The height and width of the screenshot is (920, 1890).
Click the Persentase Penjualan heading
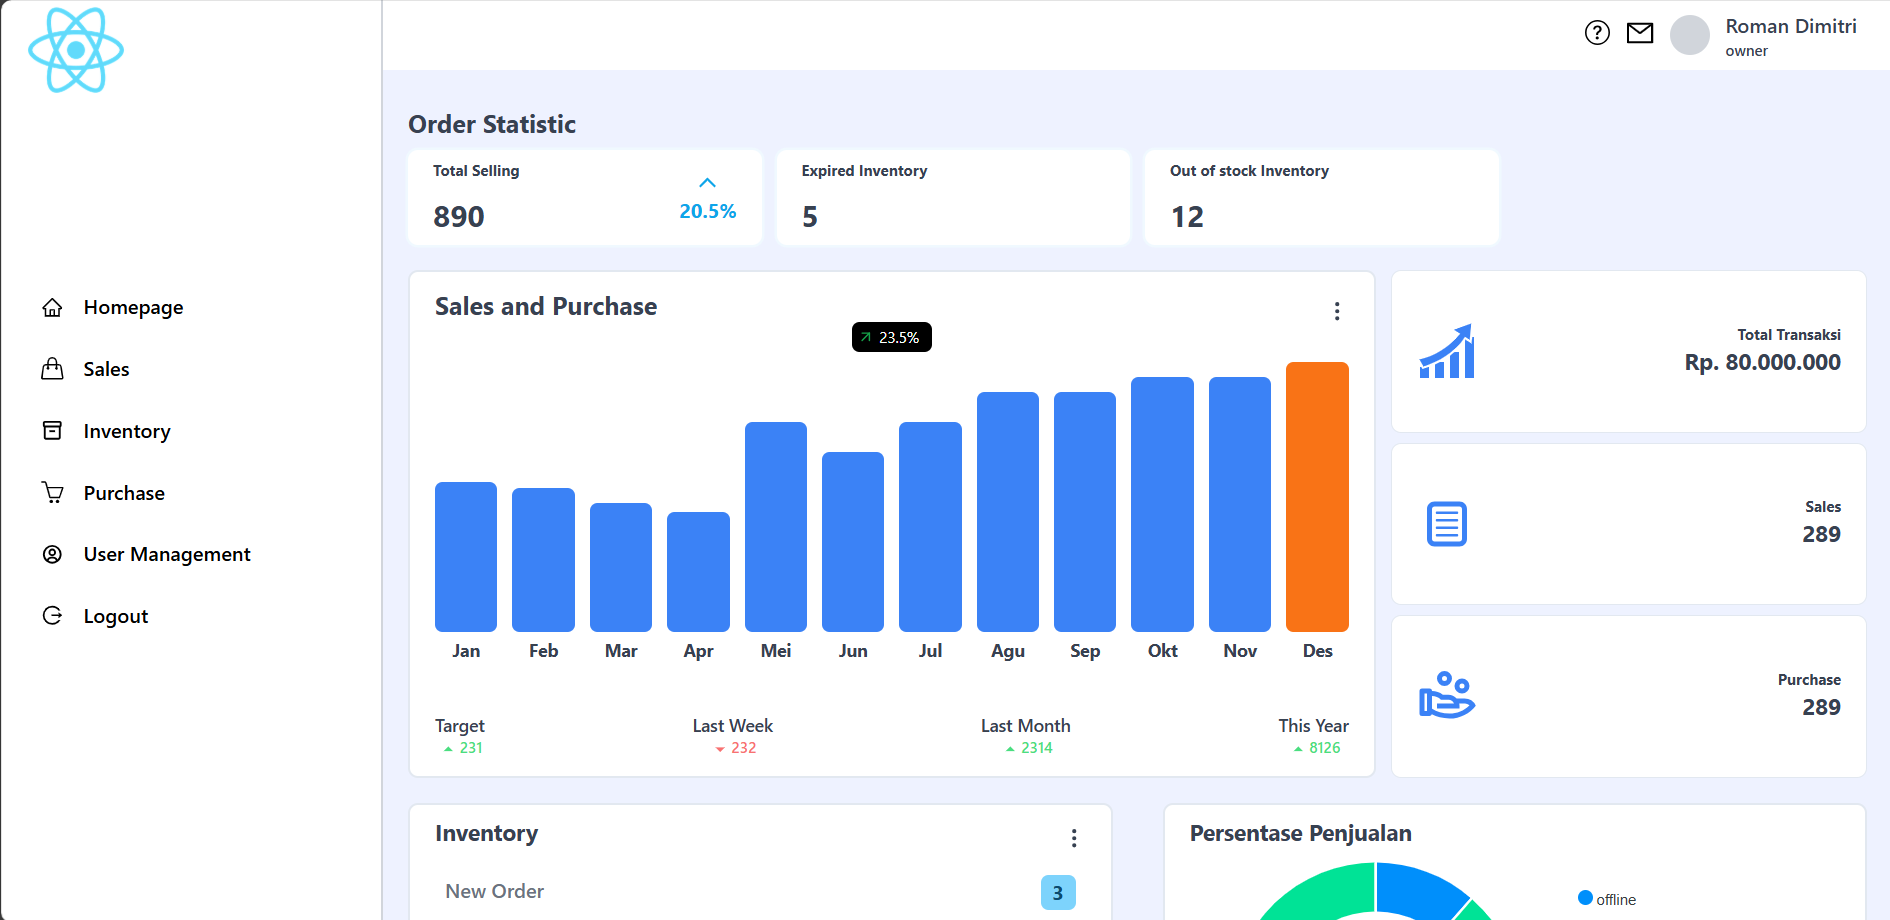[x=1300, y=833]
